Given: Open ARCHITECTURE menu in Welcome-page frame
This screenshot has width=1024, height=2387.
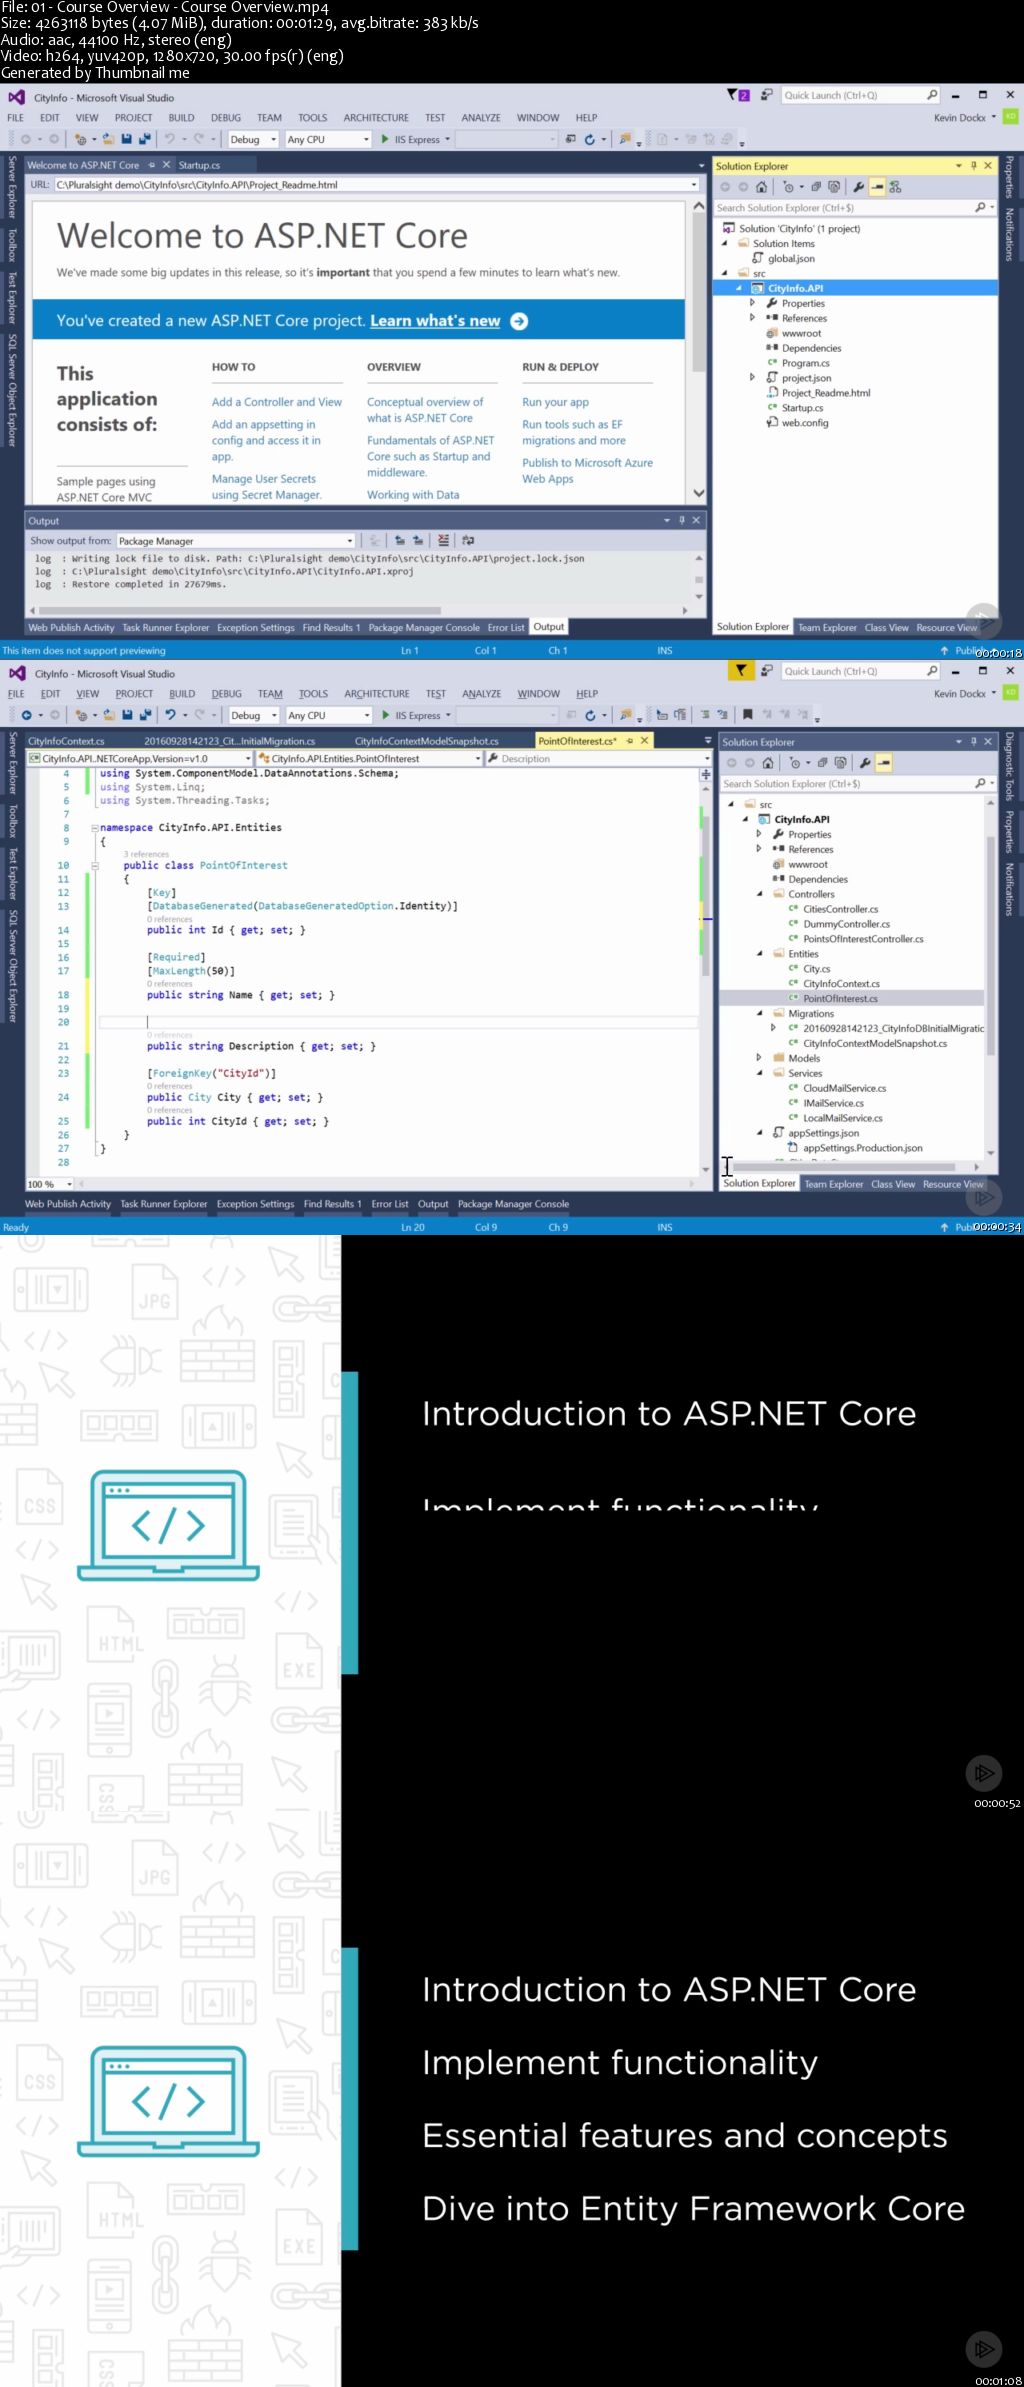Looking at the screenshot, I should (376, 118).
